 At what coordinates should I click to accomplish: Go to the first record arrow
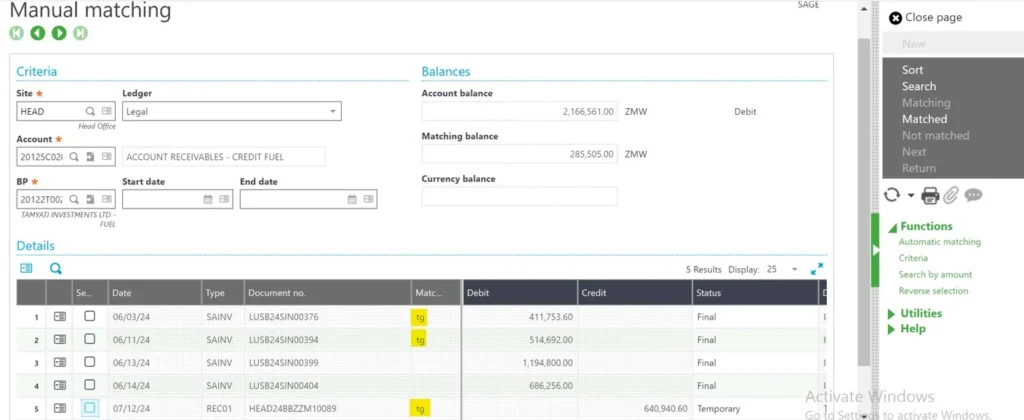point(17,33)
